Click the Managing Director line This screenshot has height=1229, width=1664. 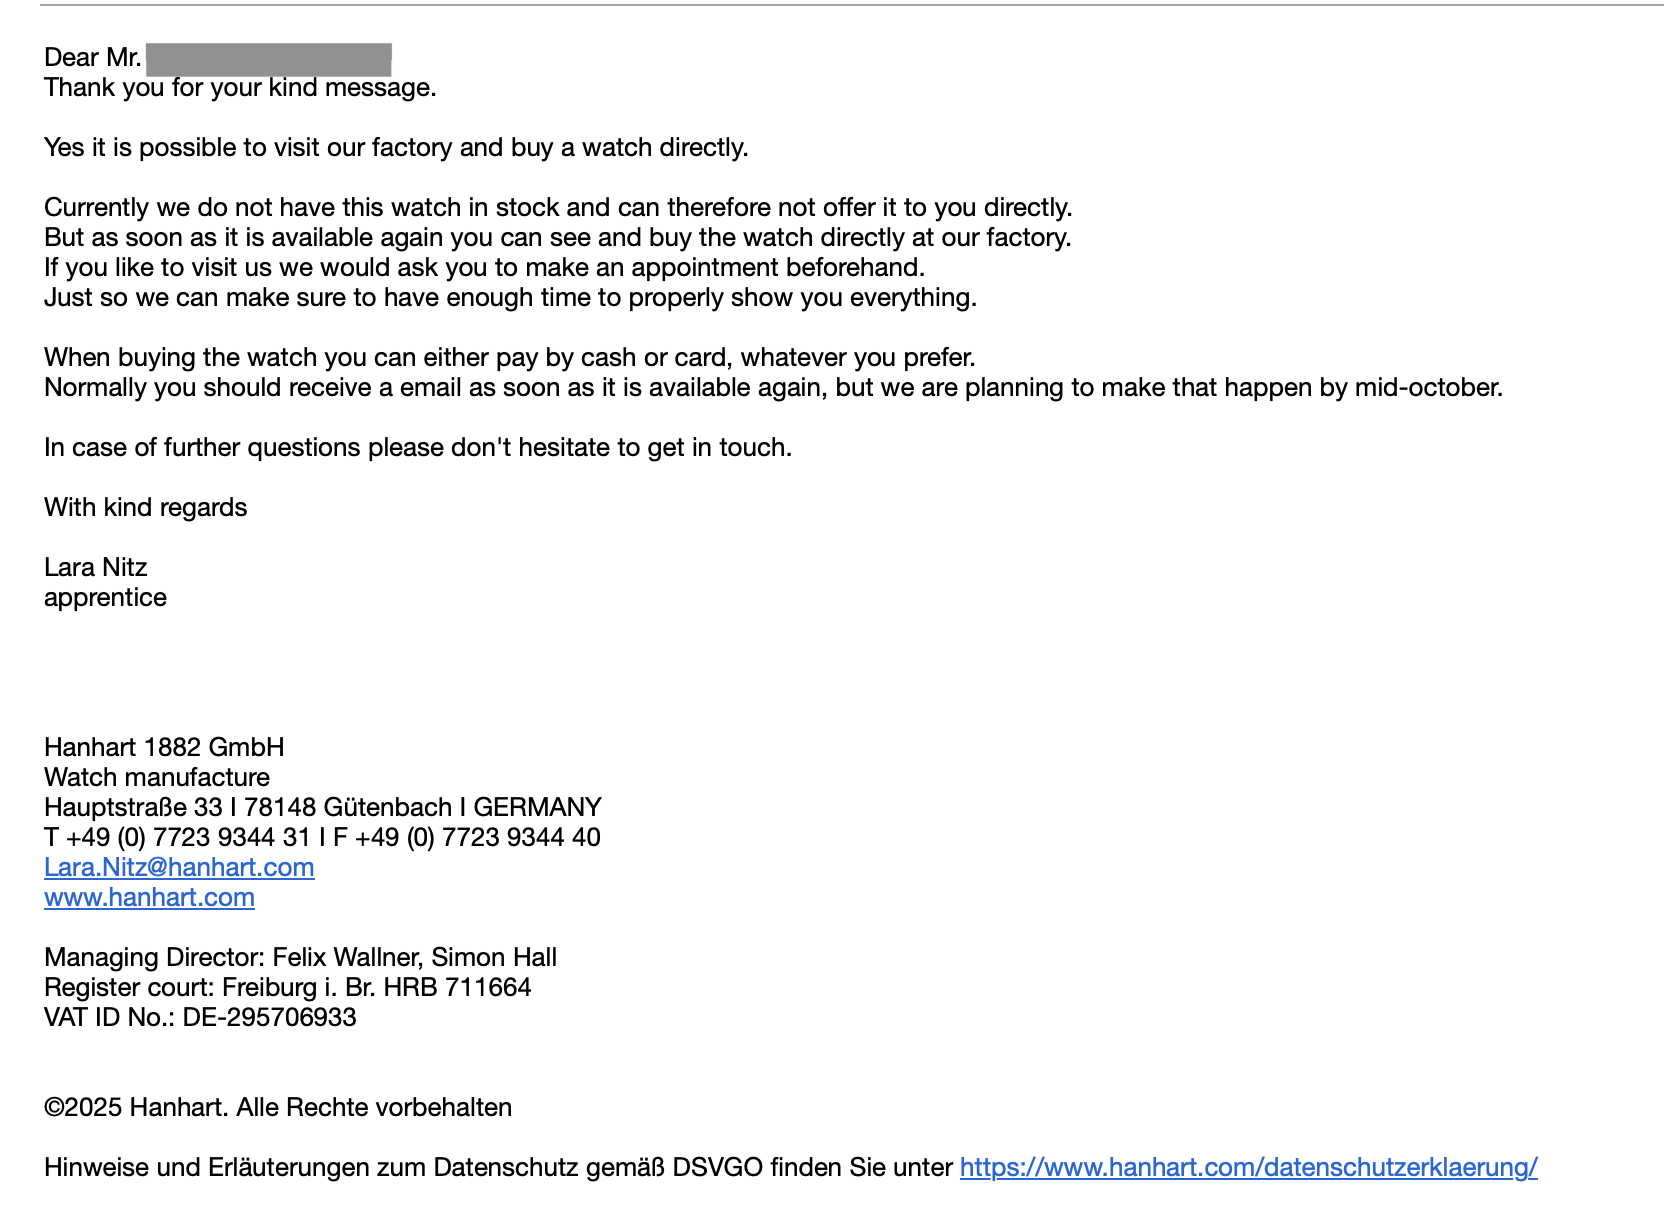pos(300,958)
